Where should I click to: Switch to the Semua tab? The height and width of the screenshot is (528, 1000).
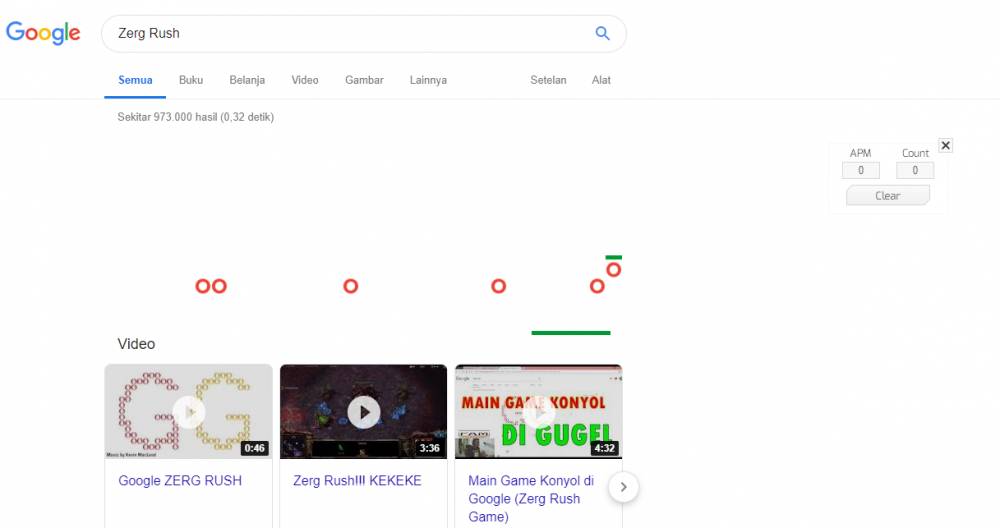[x=135, y=80]
